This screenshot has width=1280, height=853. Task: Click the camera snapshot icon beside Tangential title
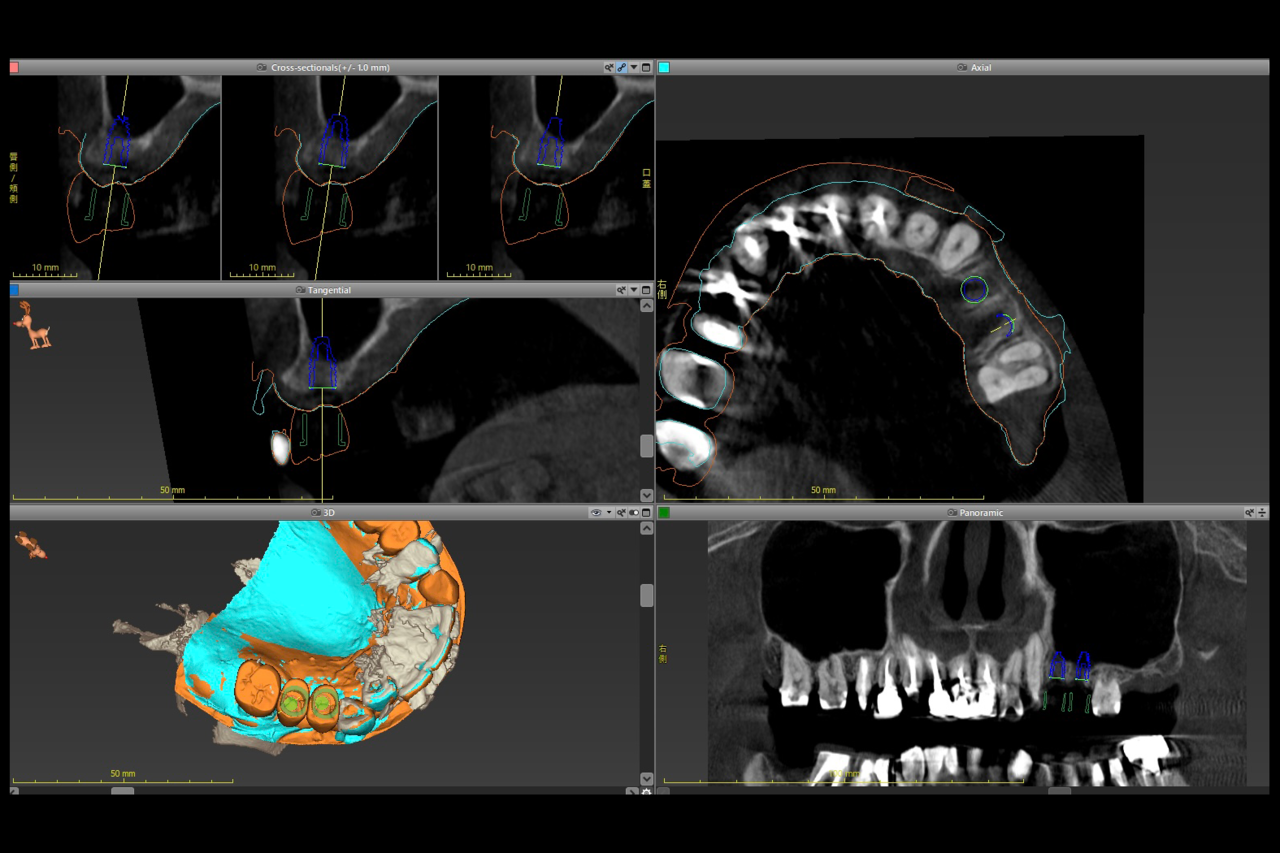pos(300,290)
